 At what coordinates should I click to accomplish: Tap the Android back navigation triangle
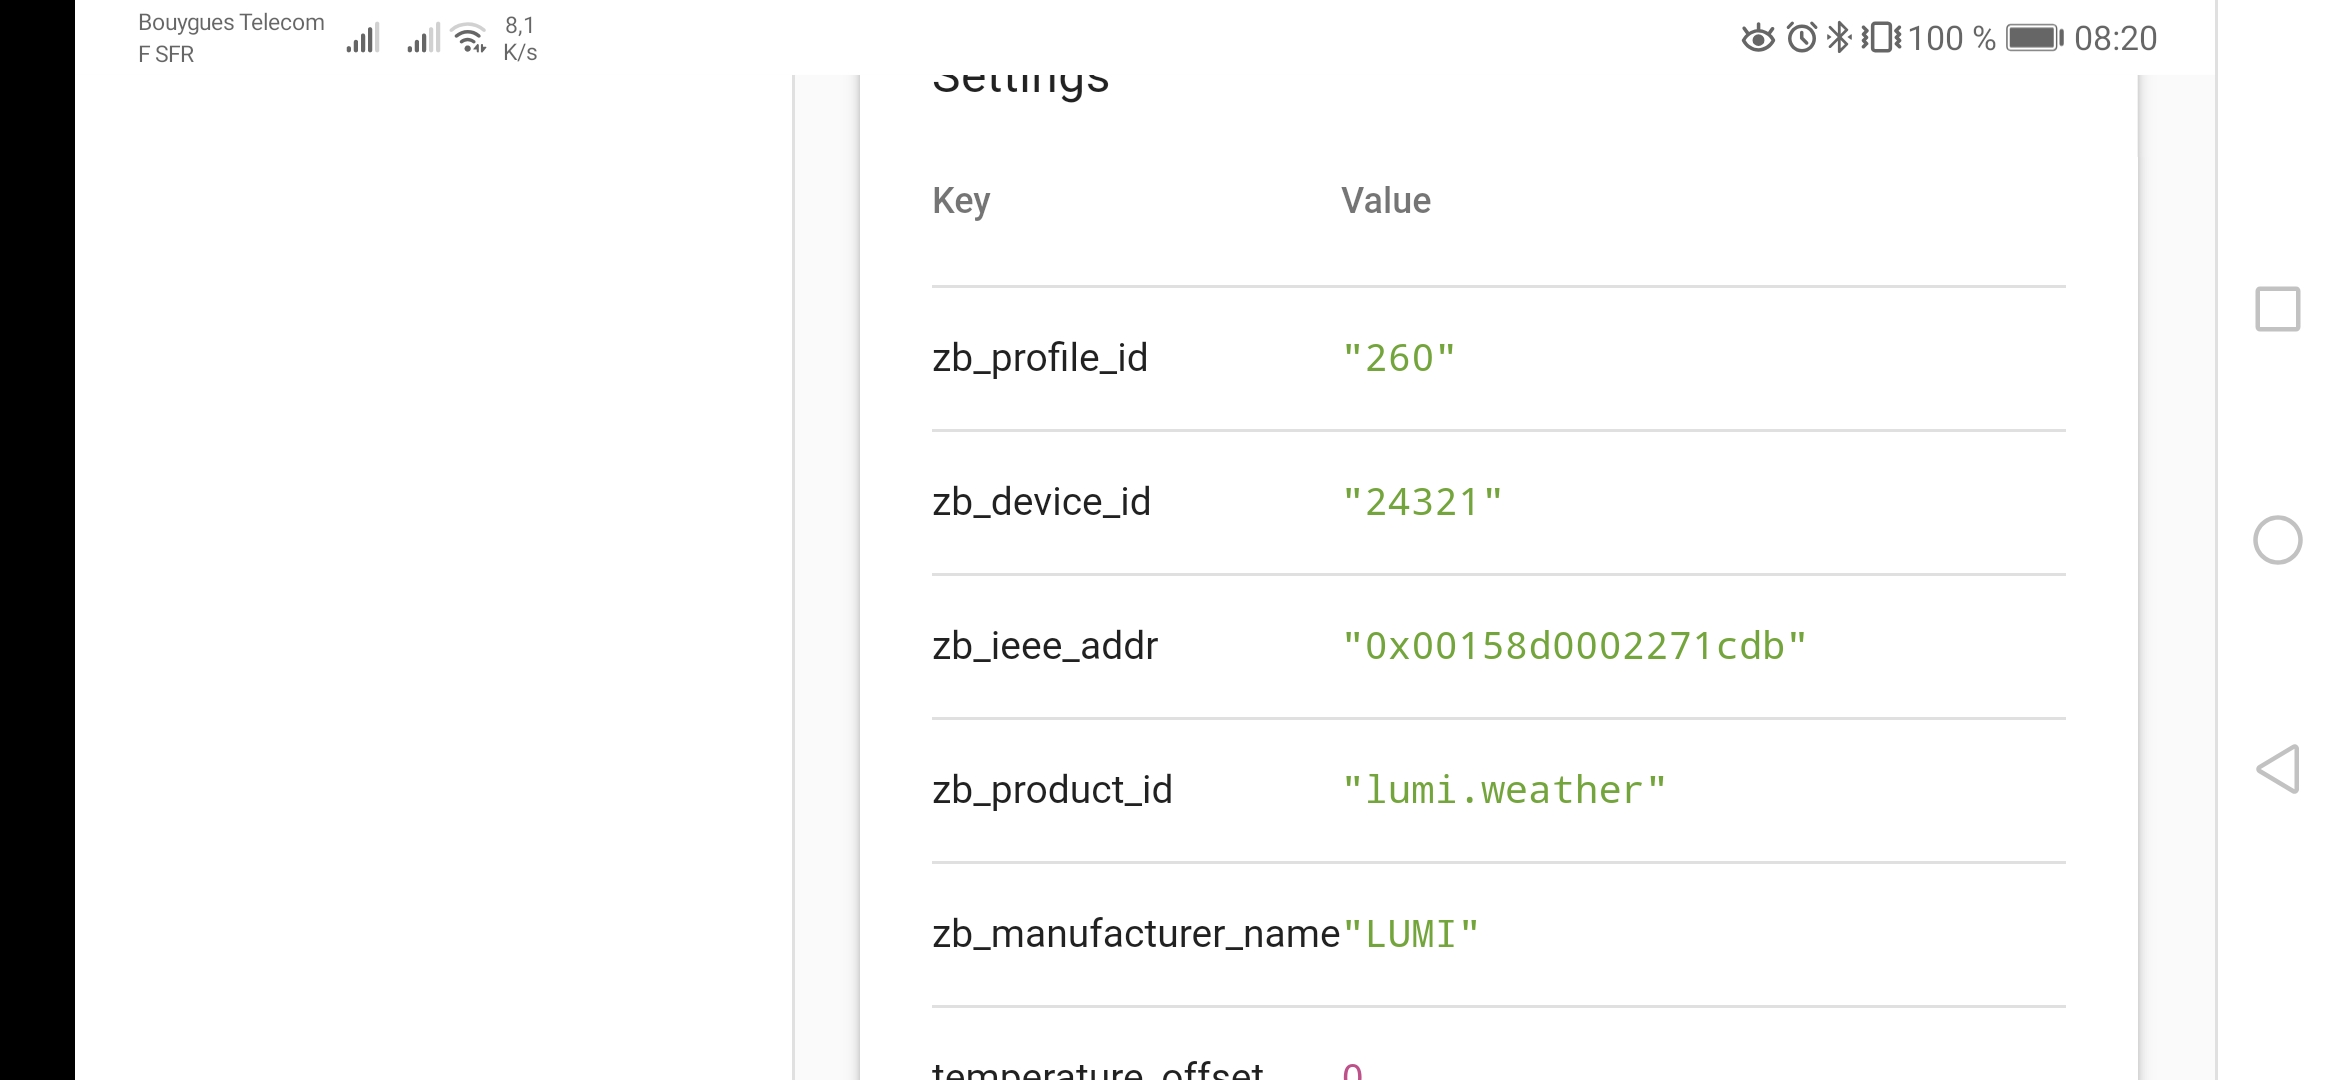coord(2278,769)
